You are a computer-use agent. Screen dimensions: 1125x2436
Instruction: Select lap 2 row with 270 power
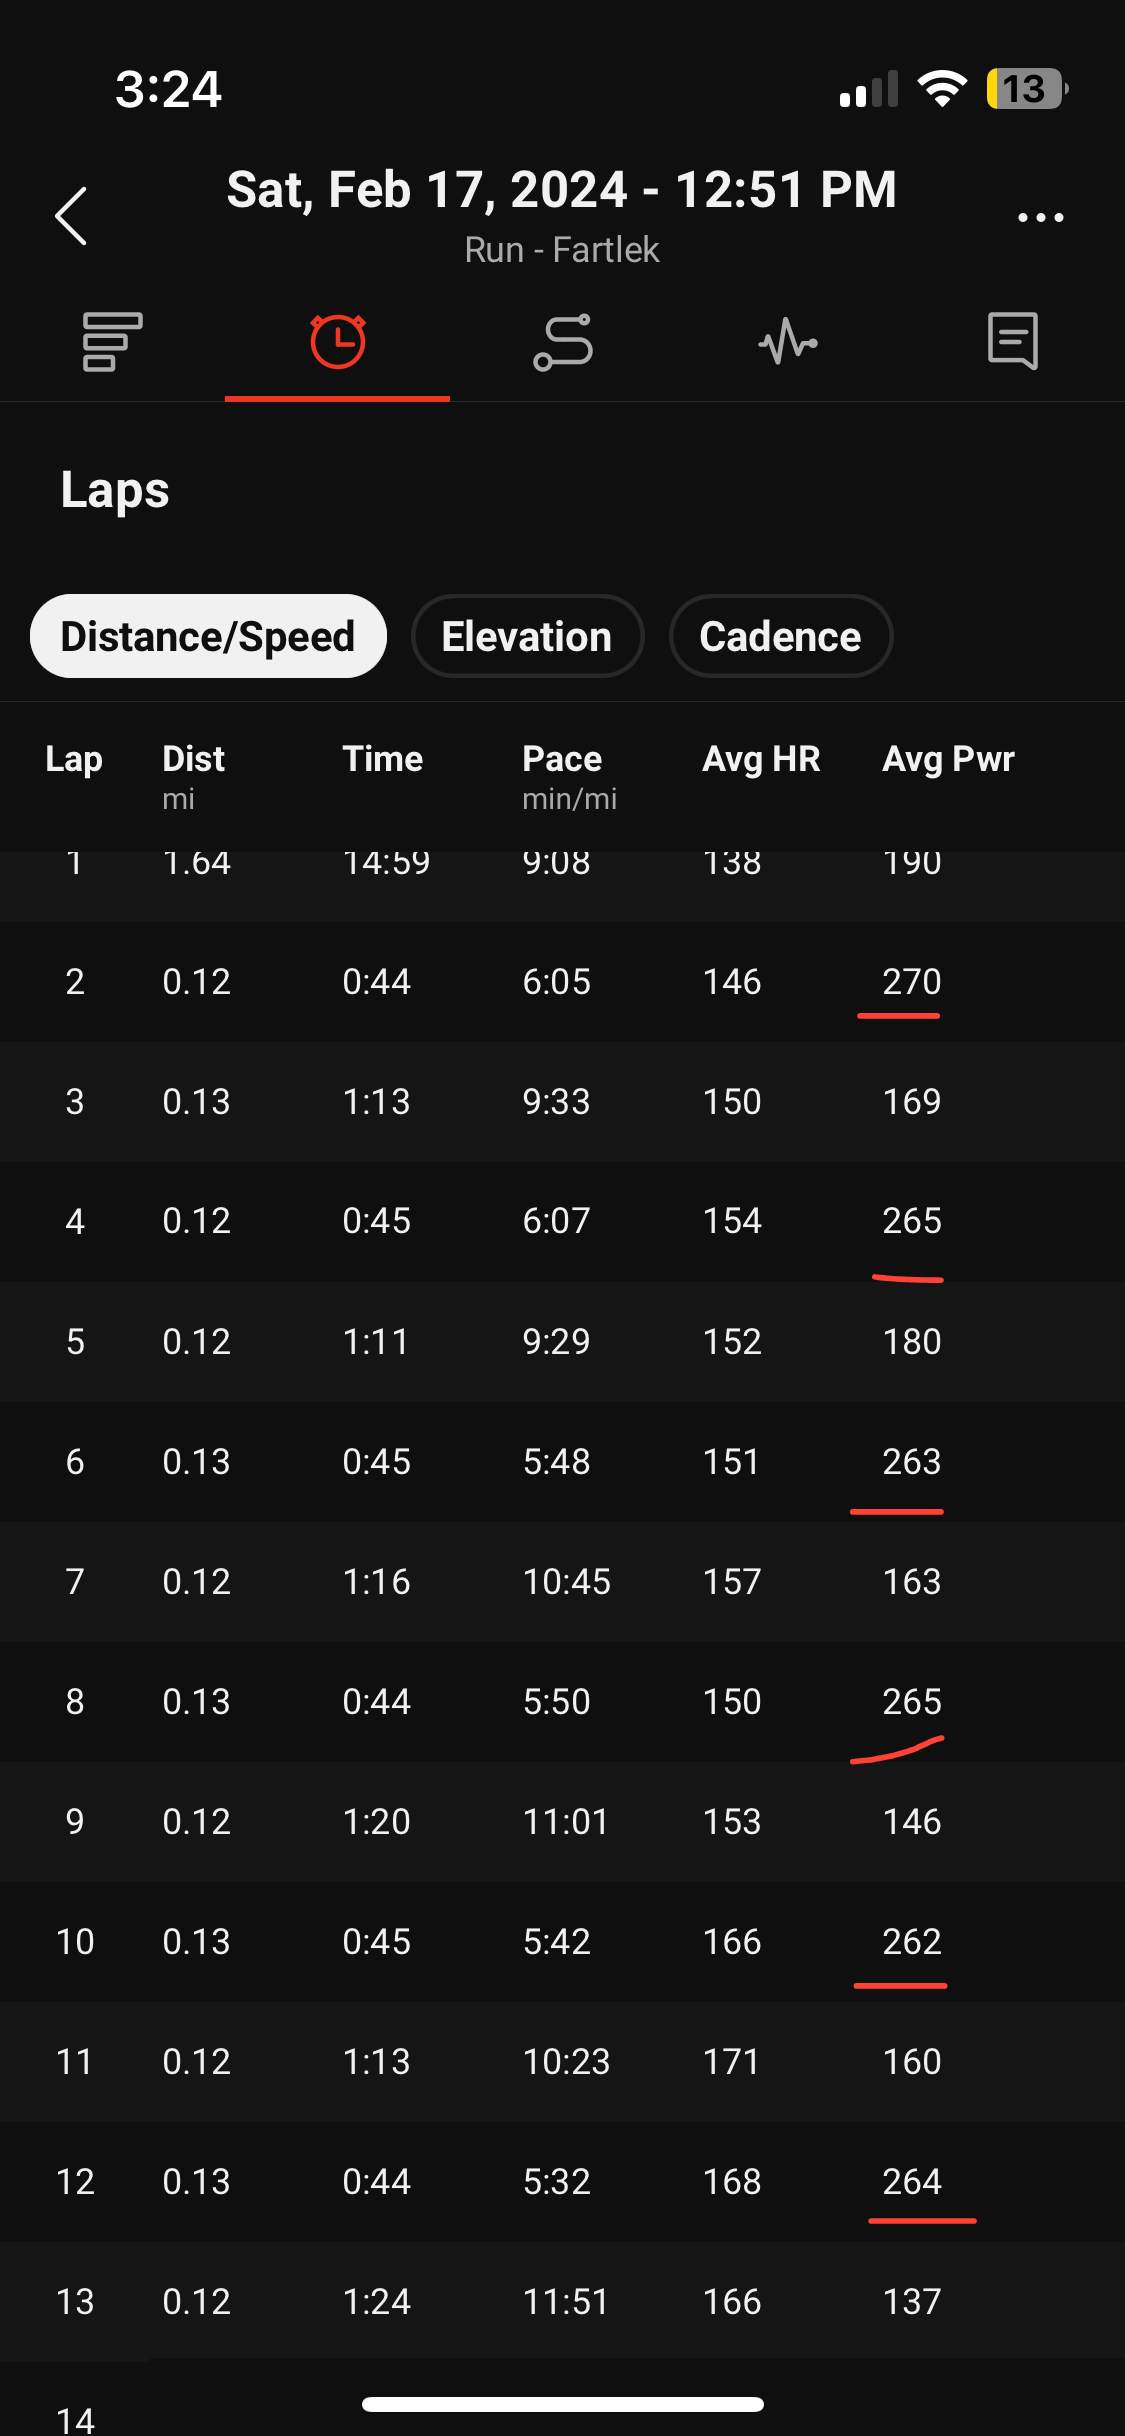562,981
